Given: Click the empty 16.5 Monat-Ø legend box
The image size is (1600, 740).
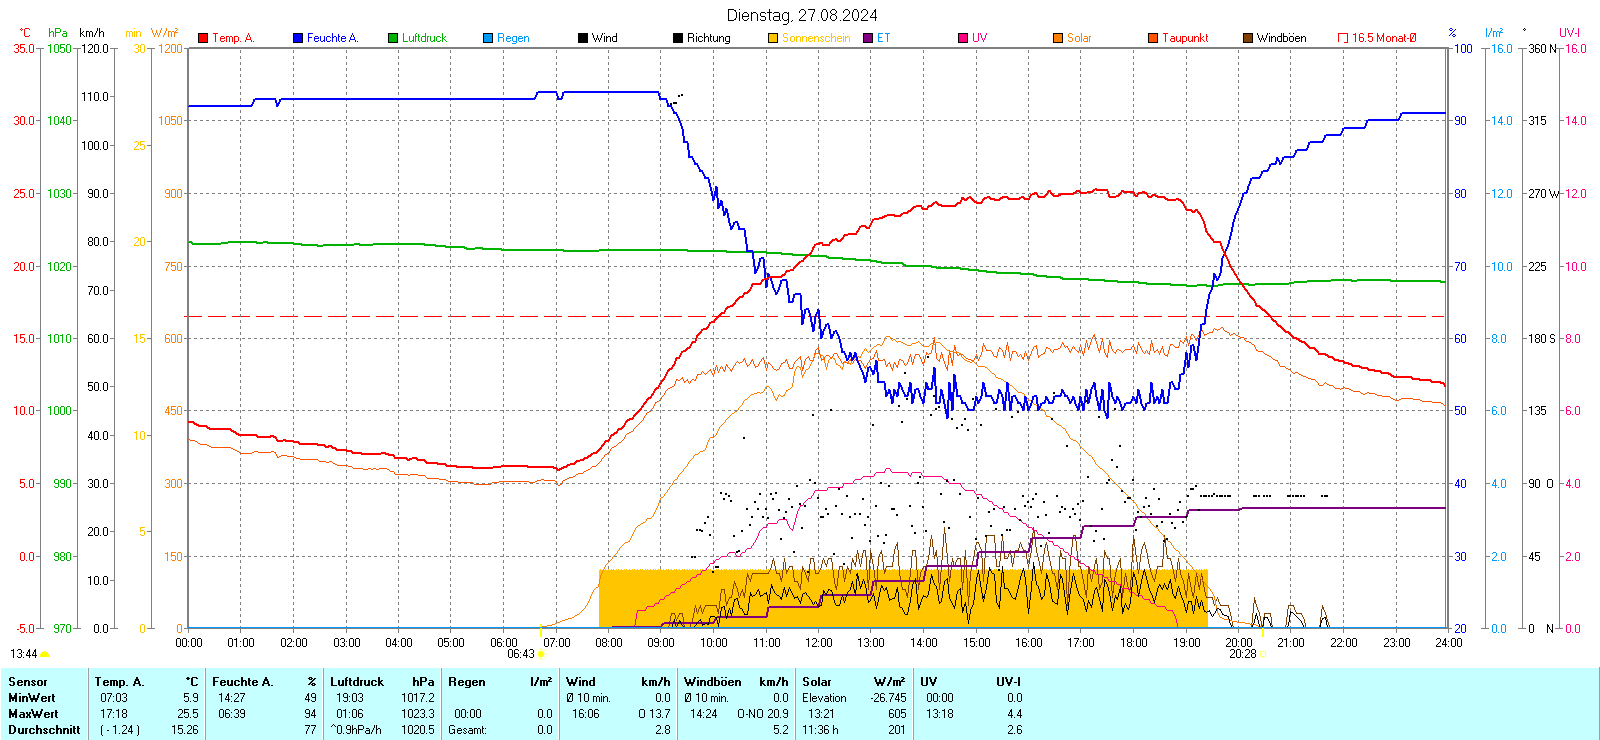Looking at the screenshot, I should click(x=1343, y=38).
